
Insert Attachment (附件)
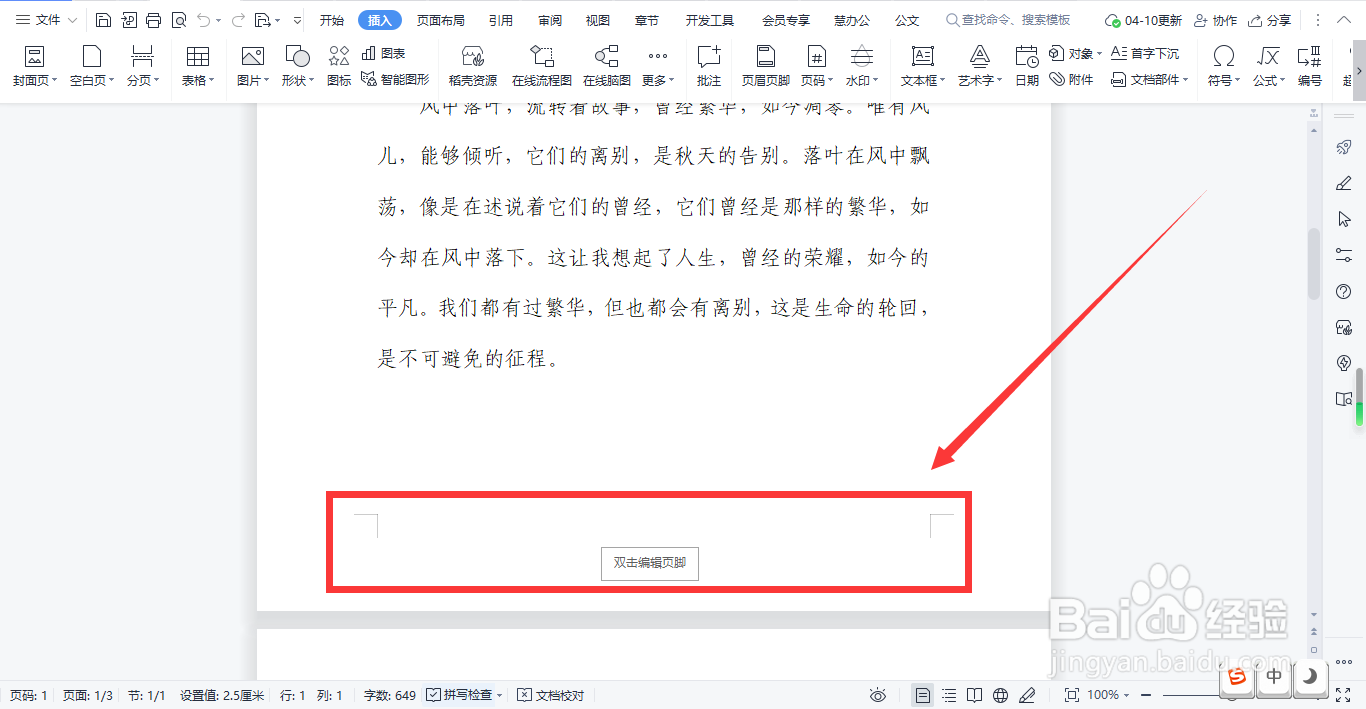(1072, 79)
